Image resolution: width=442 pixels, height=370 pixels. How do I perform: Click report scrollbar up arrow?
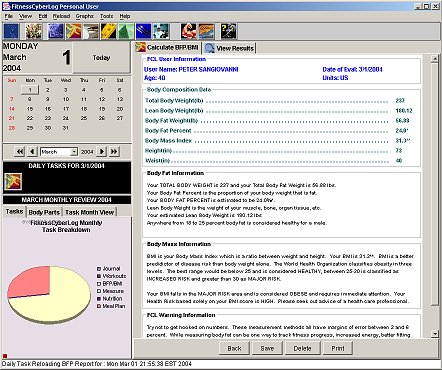coord(435,59)
